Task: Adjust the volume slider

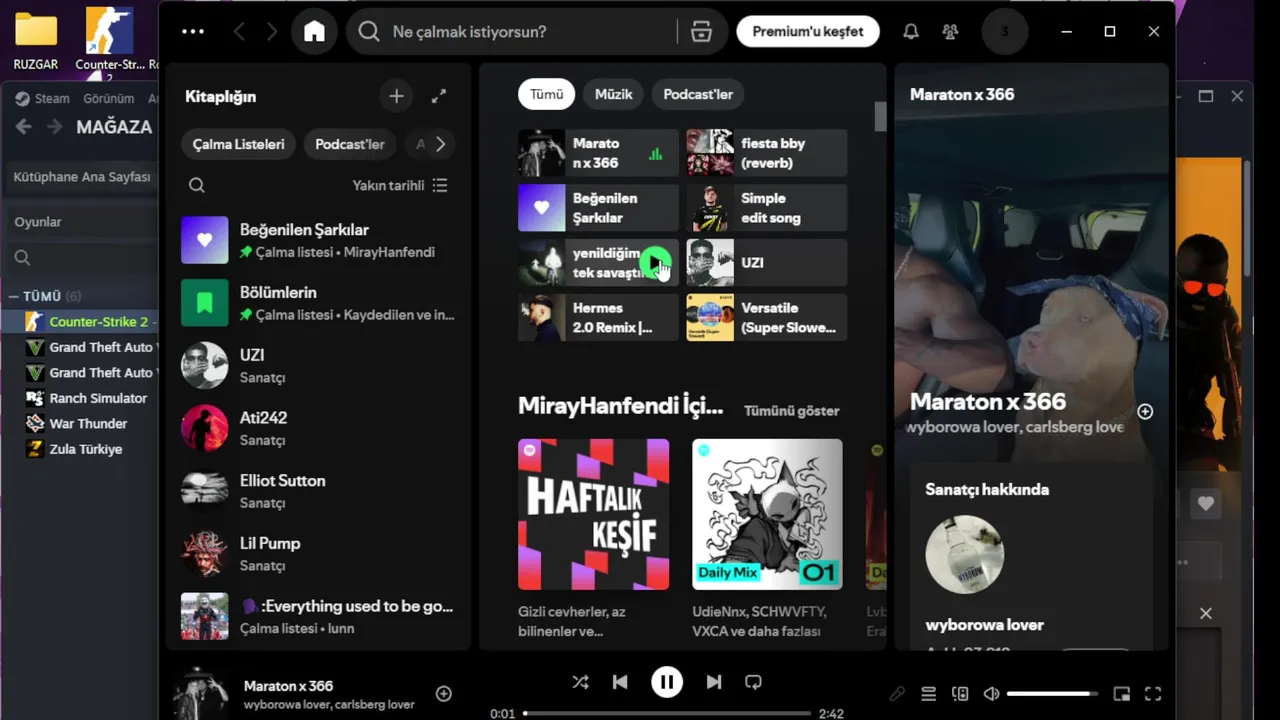Action: click(x=1052, y=694)
